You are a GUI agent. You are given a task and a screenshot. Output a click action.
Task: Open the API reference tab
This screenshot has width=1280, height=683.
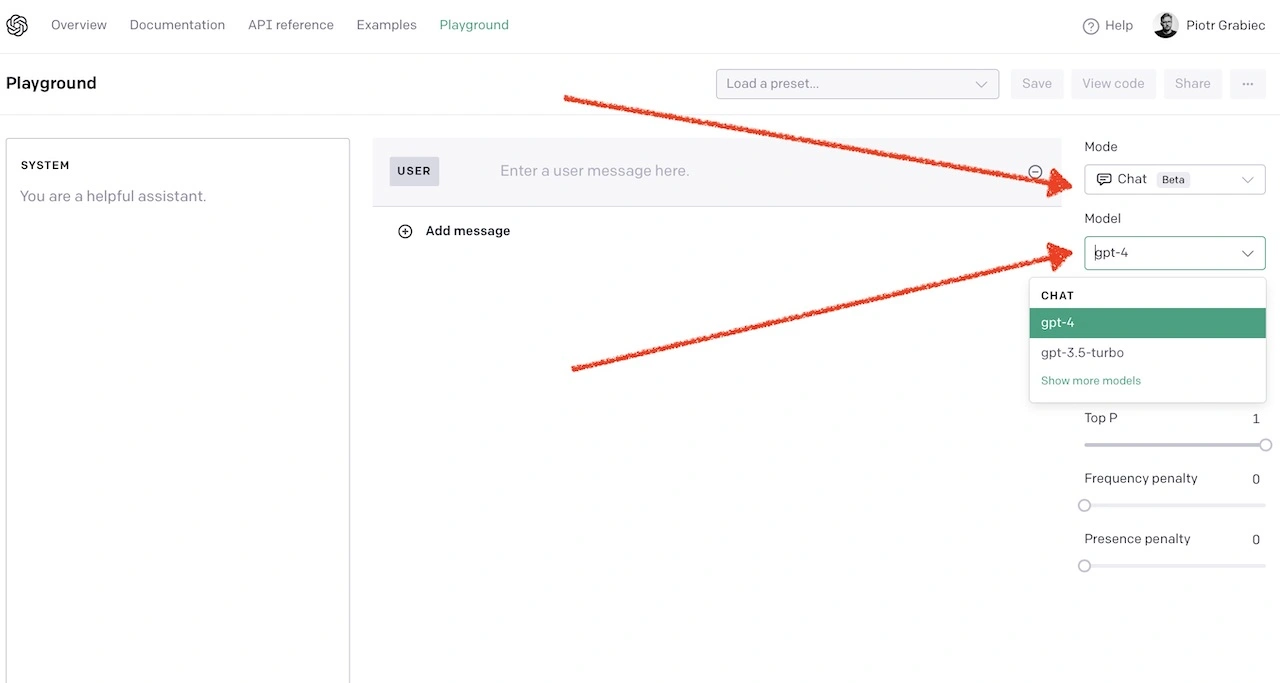click(291, 25)
